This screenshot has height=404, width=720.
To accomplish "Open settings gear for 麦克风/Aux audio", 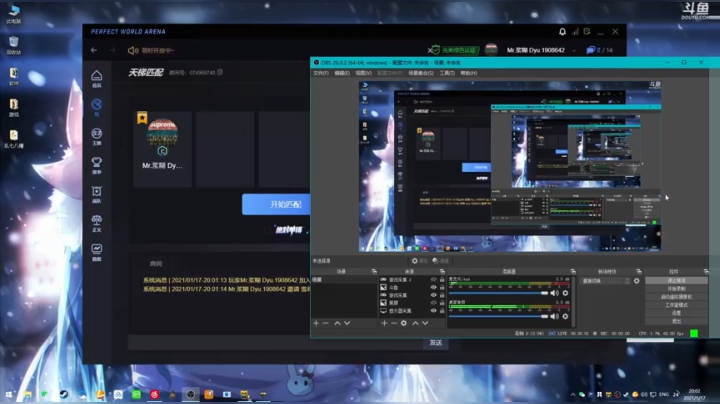I will point(565,293).
